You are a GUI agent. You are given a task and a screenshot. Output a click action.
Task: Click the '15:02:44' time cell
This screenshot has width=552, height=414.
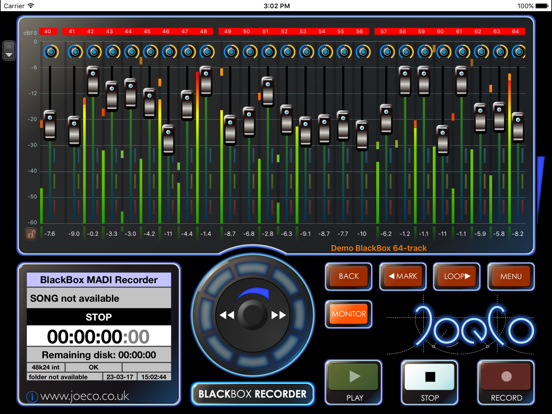[x=154, y=377]
